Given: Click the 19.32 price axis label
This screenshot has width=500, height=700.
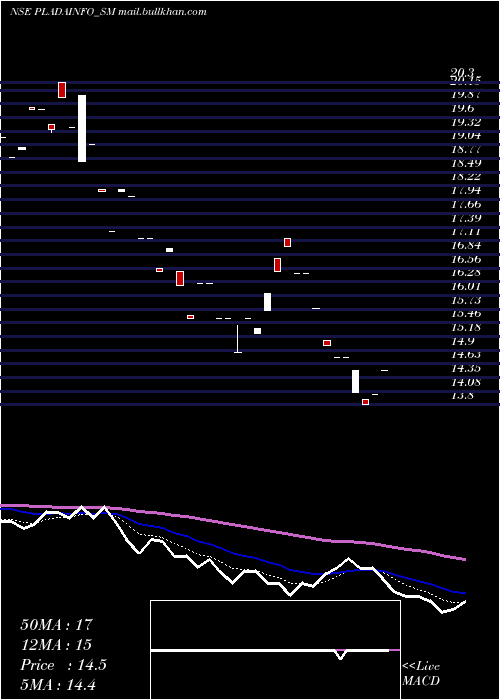Looking at the screenshot, I should click(466, 122).
